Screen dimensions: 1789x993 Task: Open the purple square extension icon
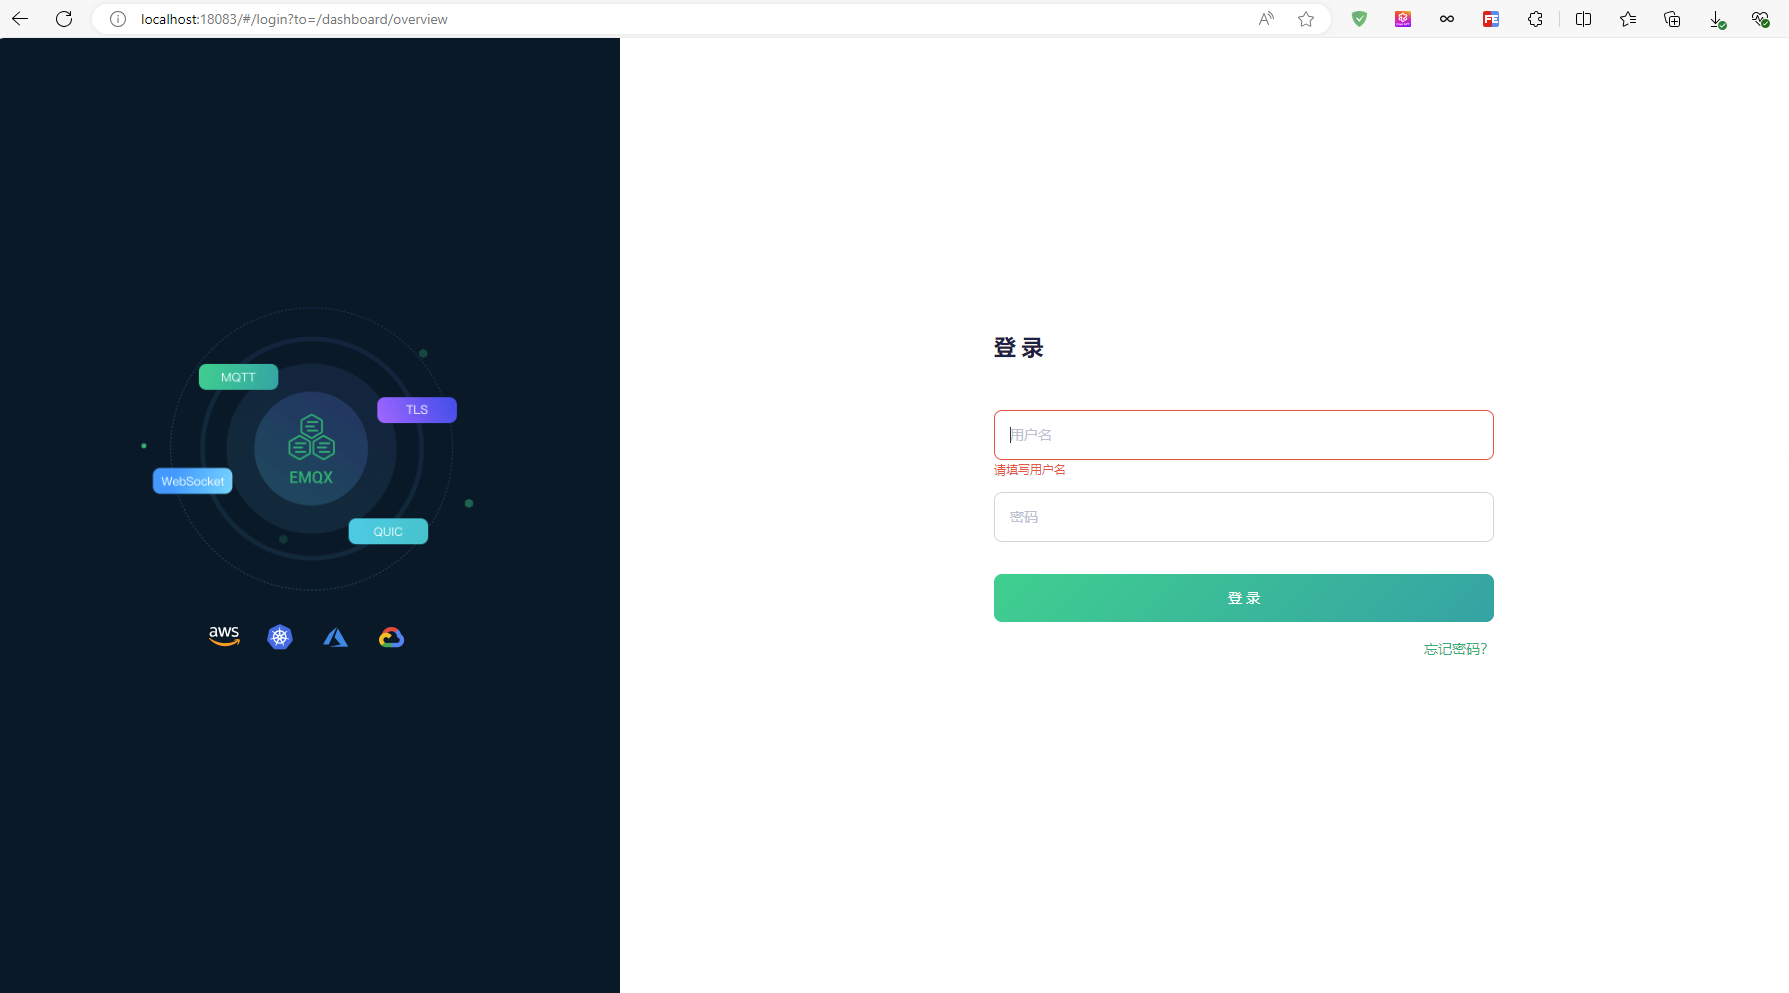1403,19
